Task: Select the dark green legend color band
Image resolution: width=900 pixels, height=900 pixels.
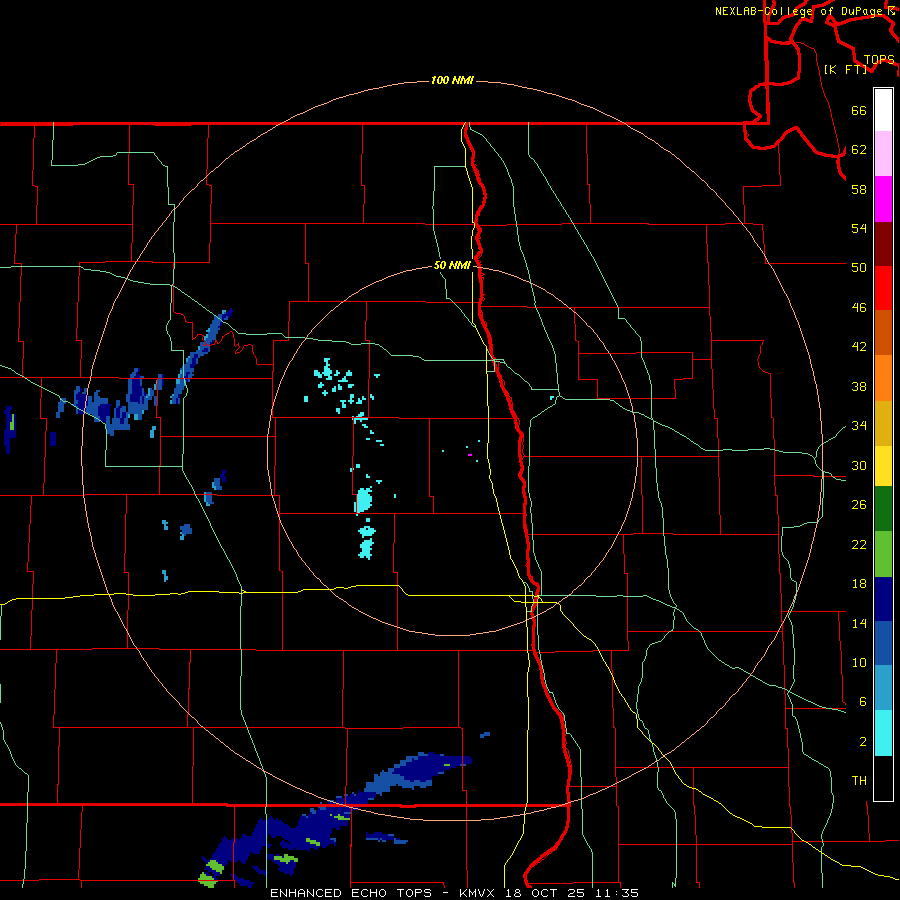Action: pyautogui.click(x=883, y=509)
